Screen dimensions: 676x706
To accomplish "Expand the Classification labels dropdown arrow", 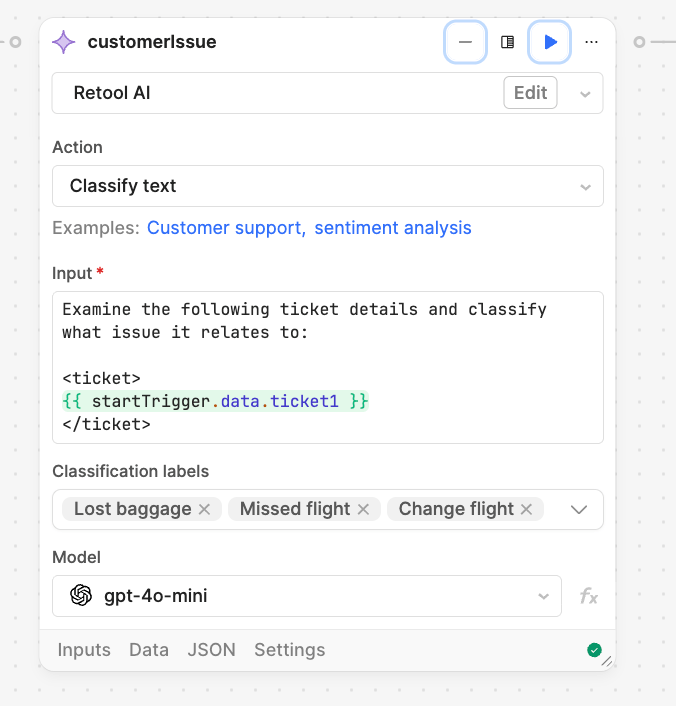I will click(578, 509).
